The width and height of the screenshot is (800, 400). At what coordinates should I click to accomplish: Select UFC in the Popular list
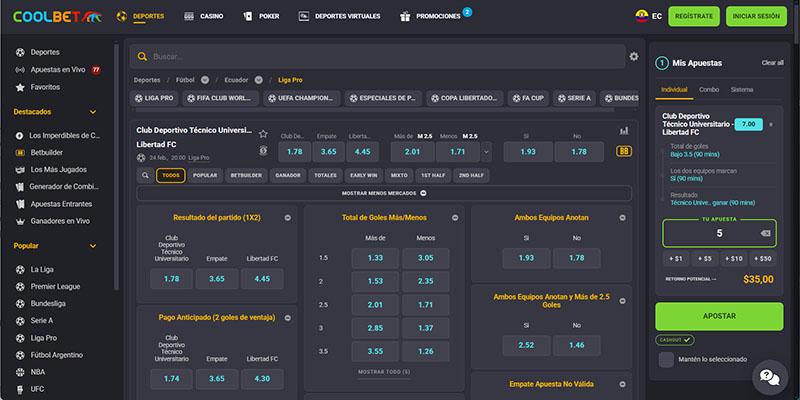(30, 389)
